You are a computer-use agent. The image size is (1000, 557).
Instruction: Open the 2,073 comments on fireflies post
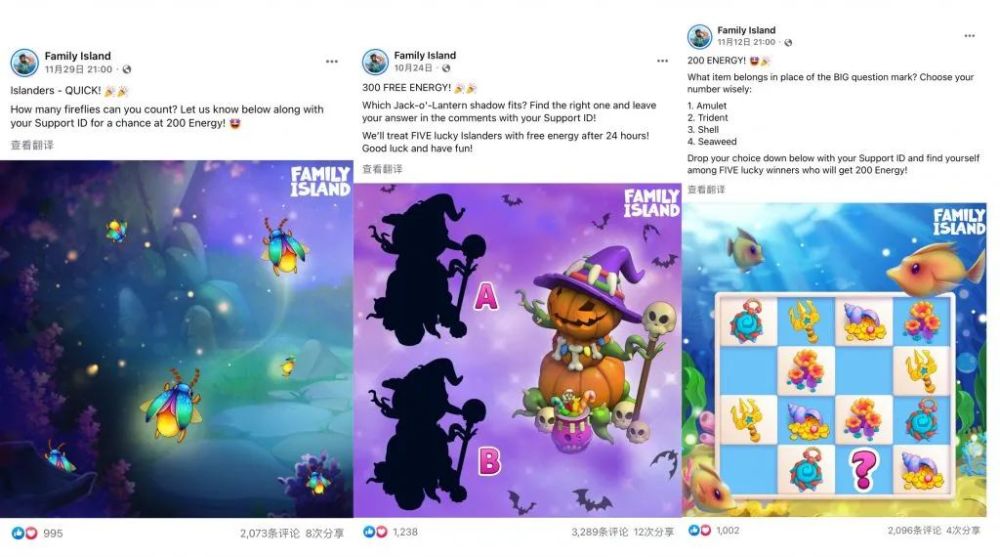(x=269, y=533)
